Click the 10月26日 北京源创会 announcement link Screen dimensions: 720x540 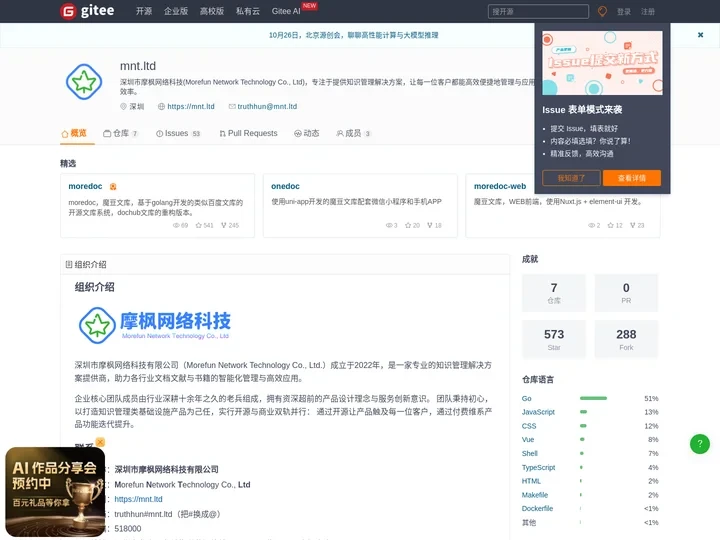[354, 35]
